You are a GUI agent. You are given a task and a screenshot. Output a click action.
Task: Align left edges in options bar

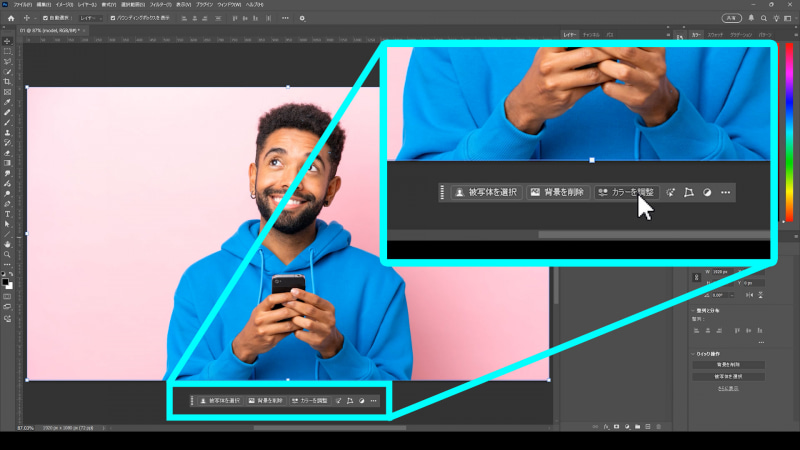184,18
